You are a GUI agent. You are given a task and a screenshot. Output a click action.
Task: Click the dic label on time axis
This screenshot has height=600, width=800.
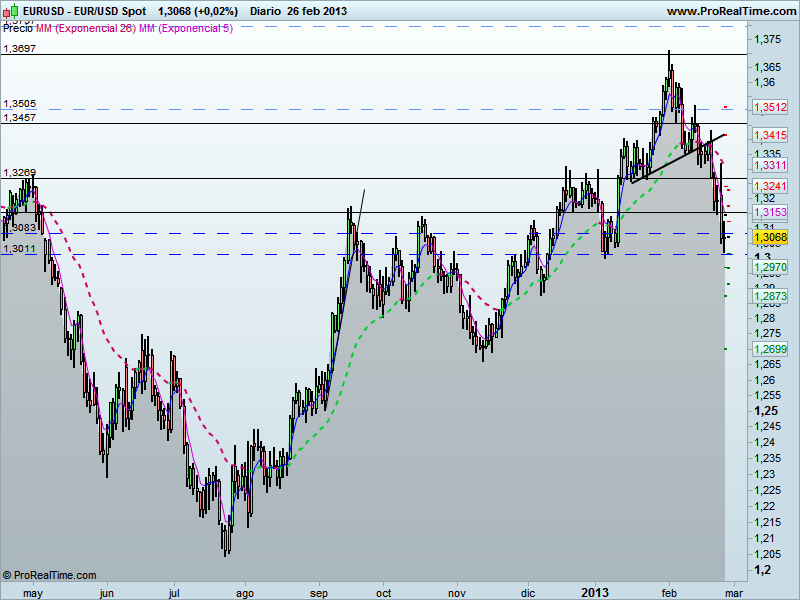528,593
